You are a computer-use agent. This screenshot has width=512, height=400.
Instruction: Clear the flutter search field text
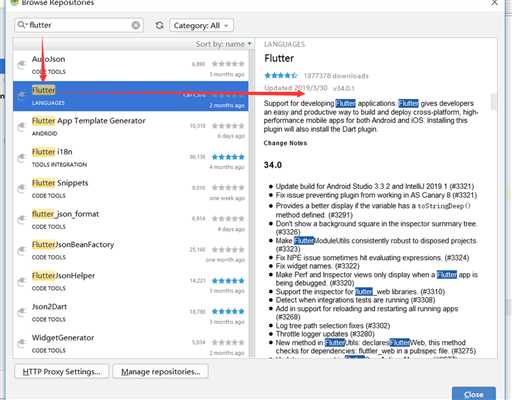click(136, 25)
